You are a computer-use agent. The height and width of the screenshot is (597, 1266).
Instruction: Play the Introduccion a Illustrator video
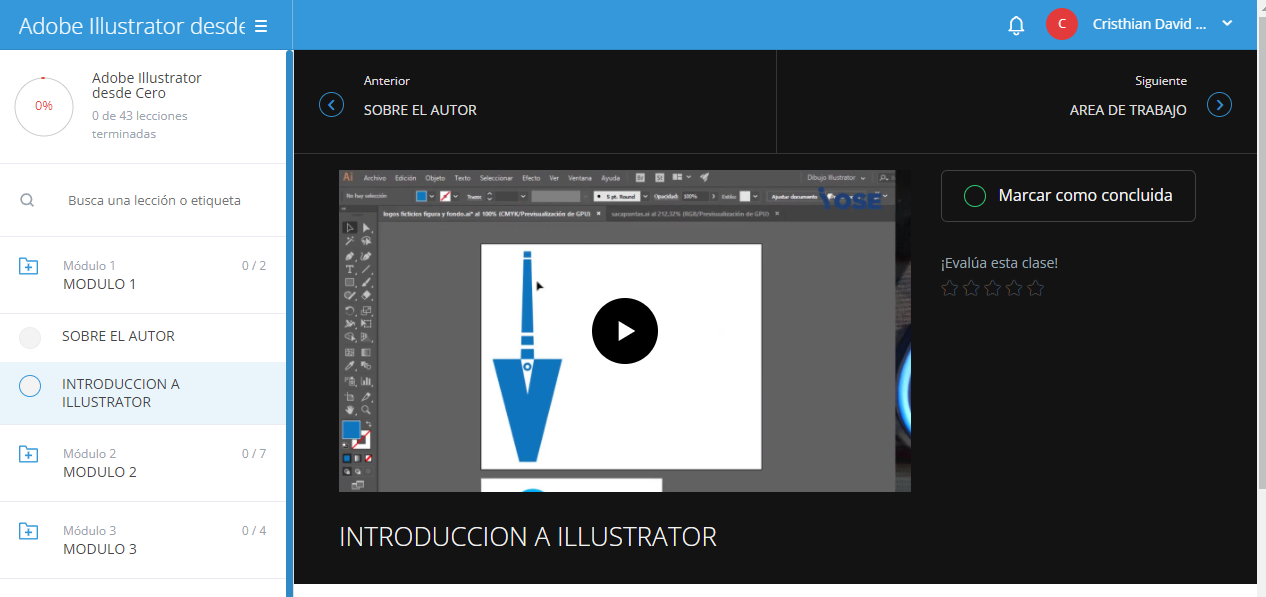pyautogui.click(x=624, y=330)
